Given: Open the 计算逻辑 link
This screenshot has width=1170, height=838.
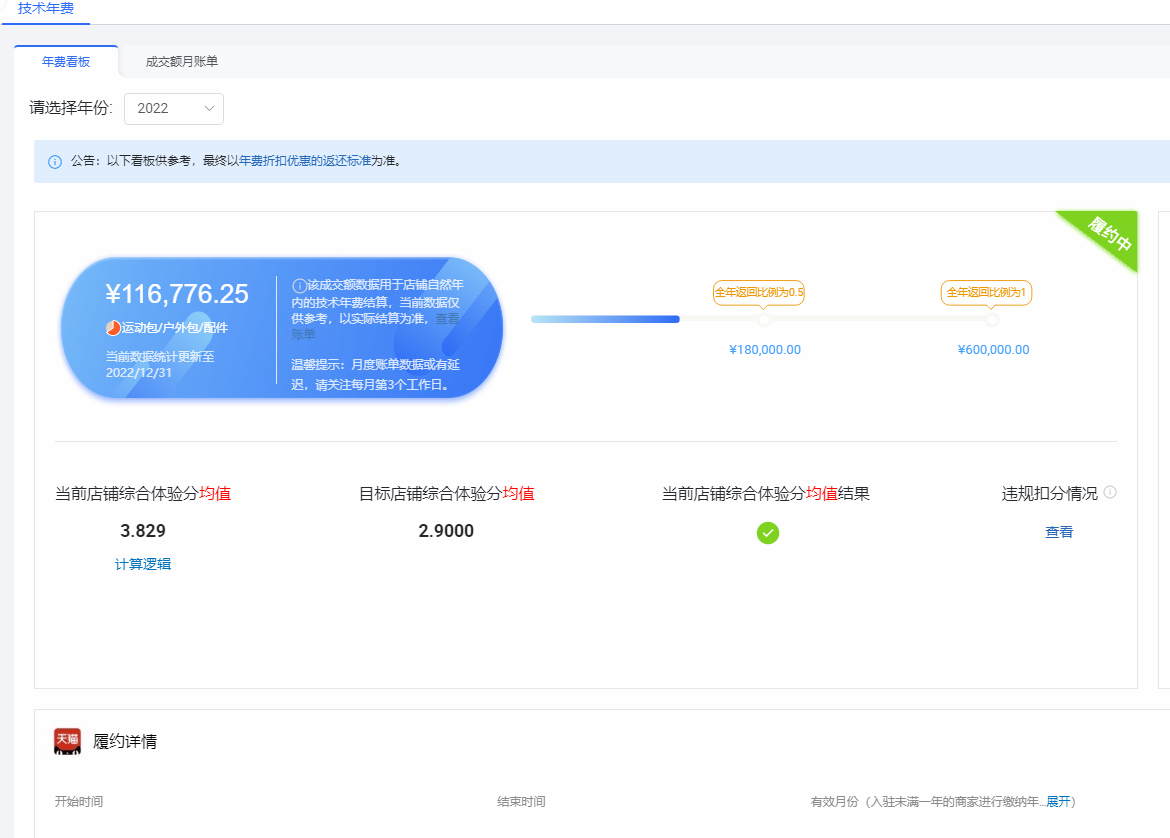Looking at the screenshot, I should [143, 564].
